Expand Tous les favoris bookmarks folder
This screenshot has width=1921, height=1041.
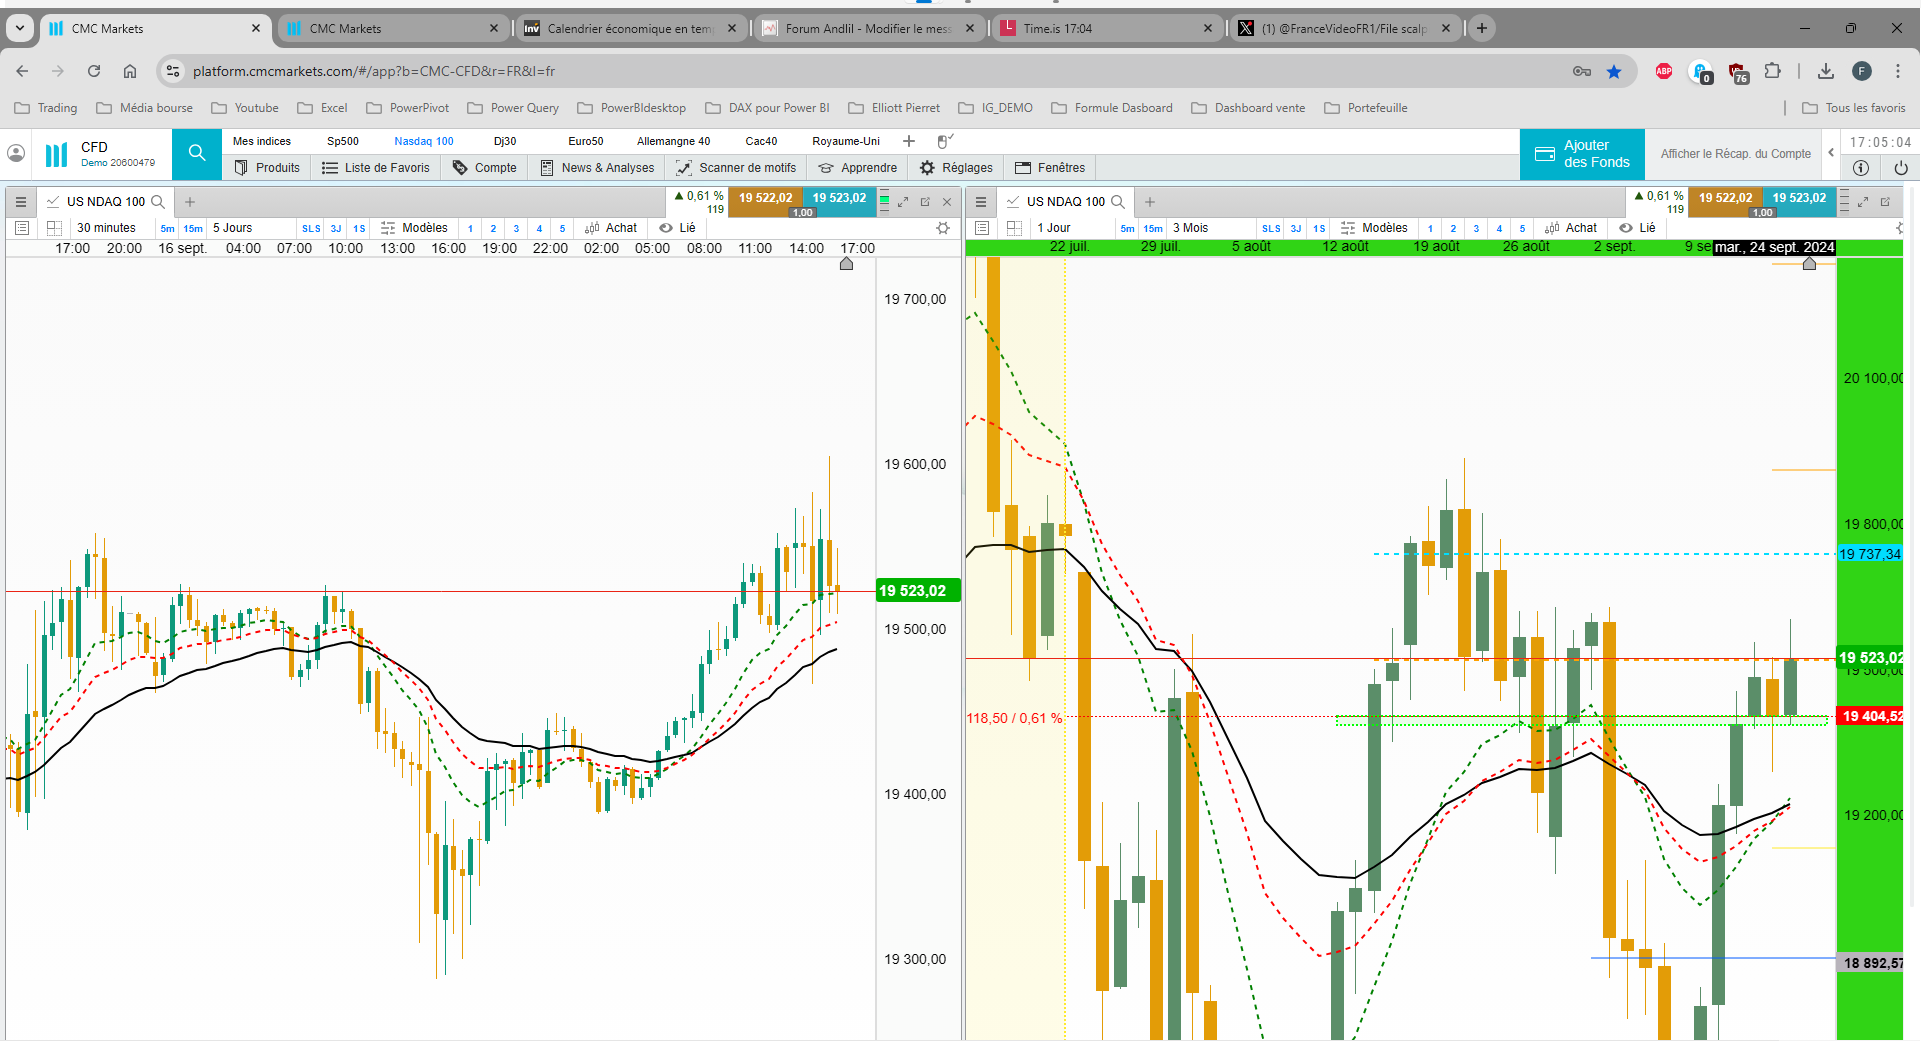1854,108
